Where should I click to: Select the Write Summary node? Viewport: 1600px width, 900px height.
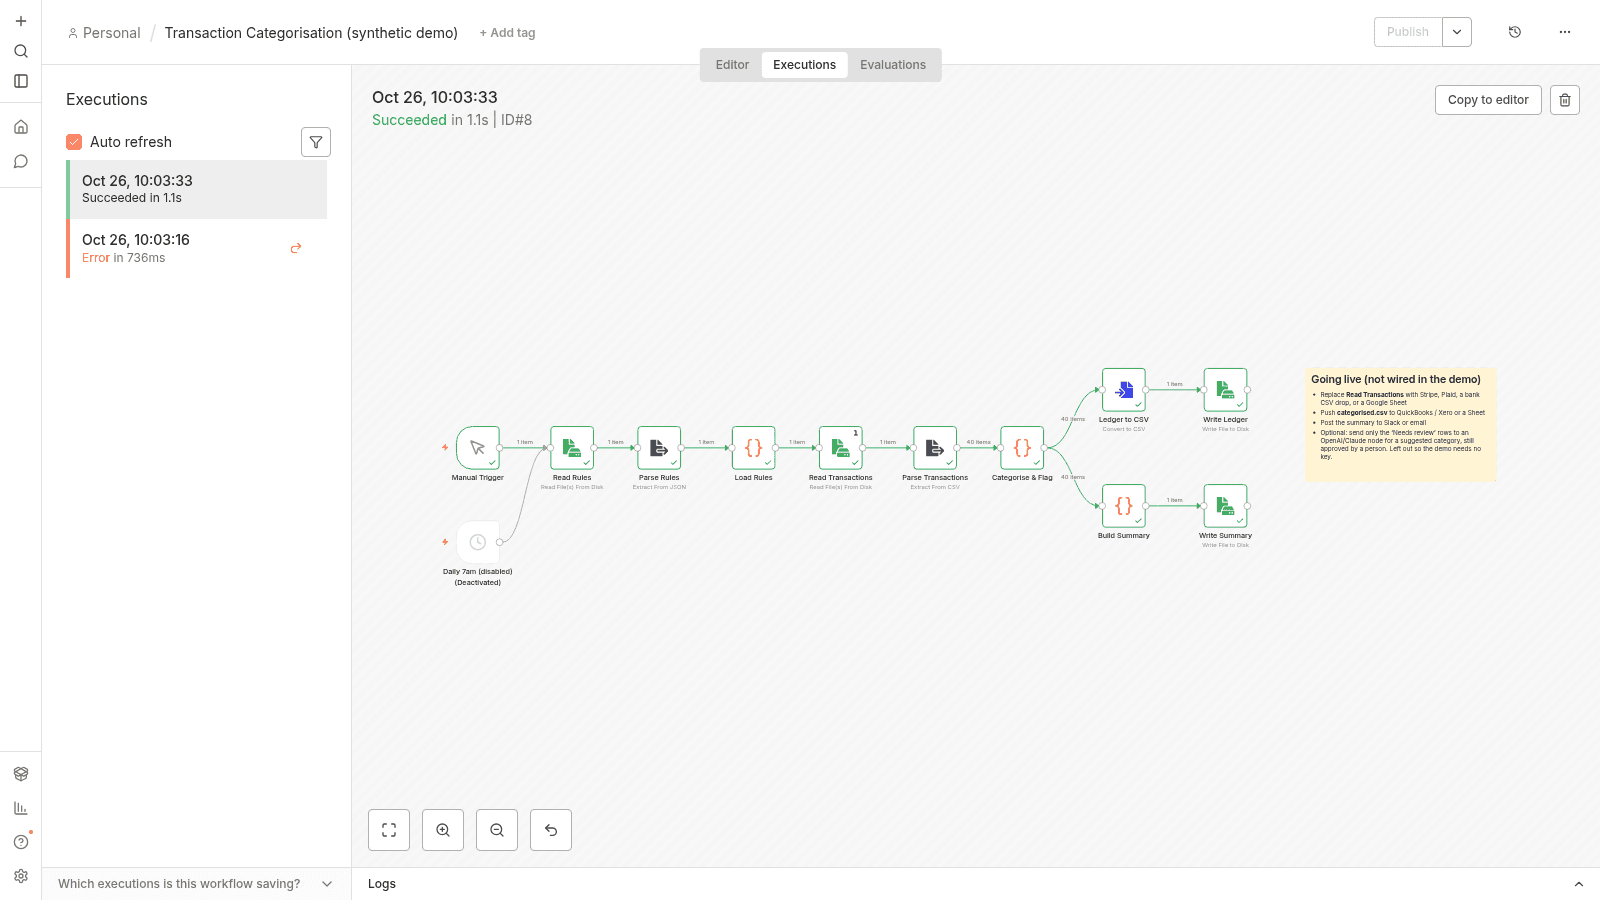coord(1225,506)
